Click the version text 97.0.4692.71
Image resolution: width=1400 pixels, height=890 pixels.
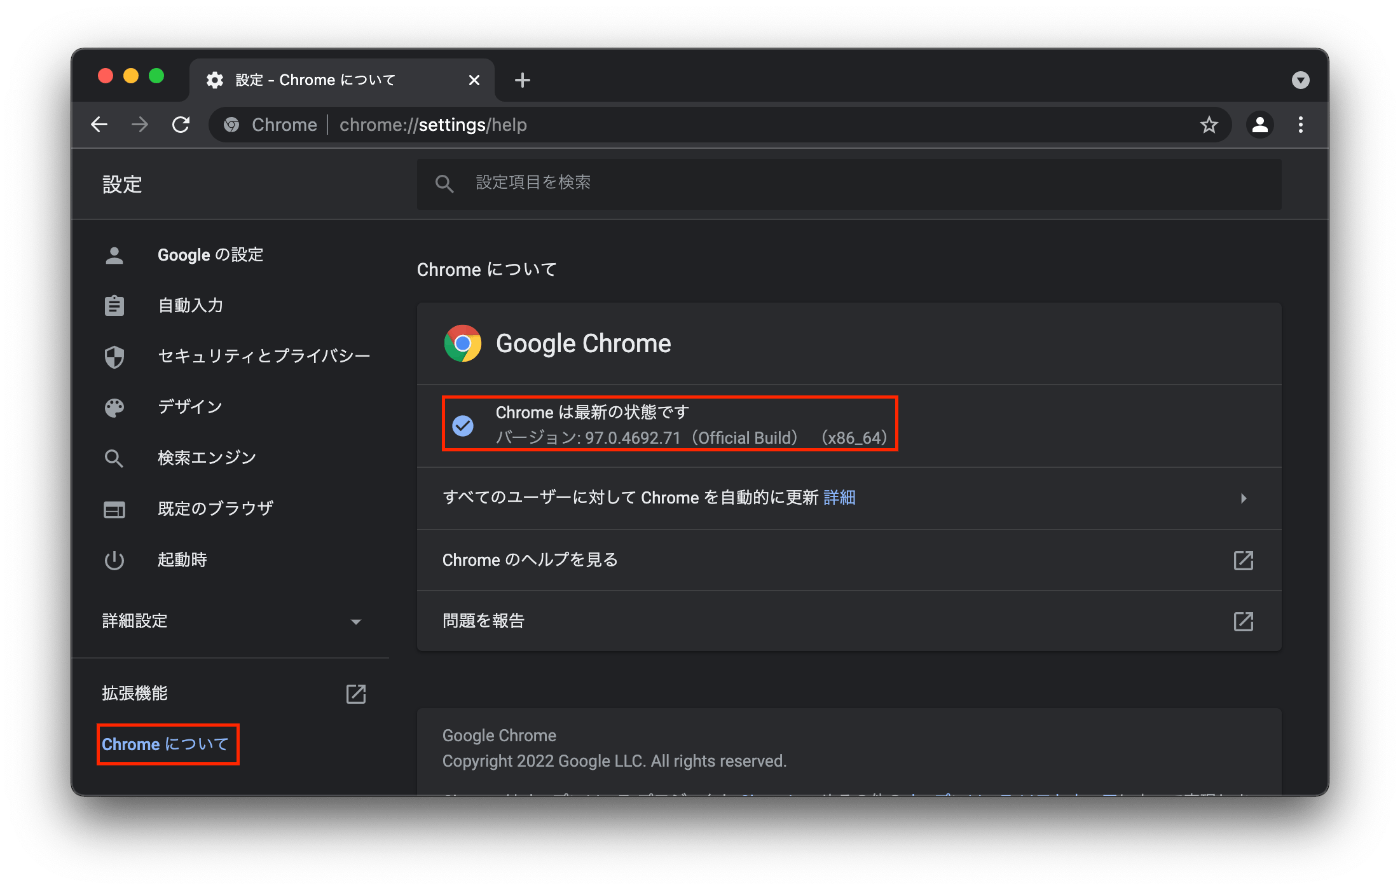click(x=633, y=438)
